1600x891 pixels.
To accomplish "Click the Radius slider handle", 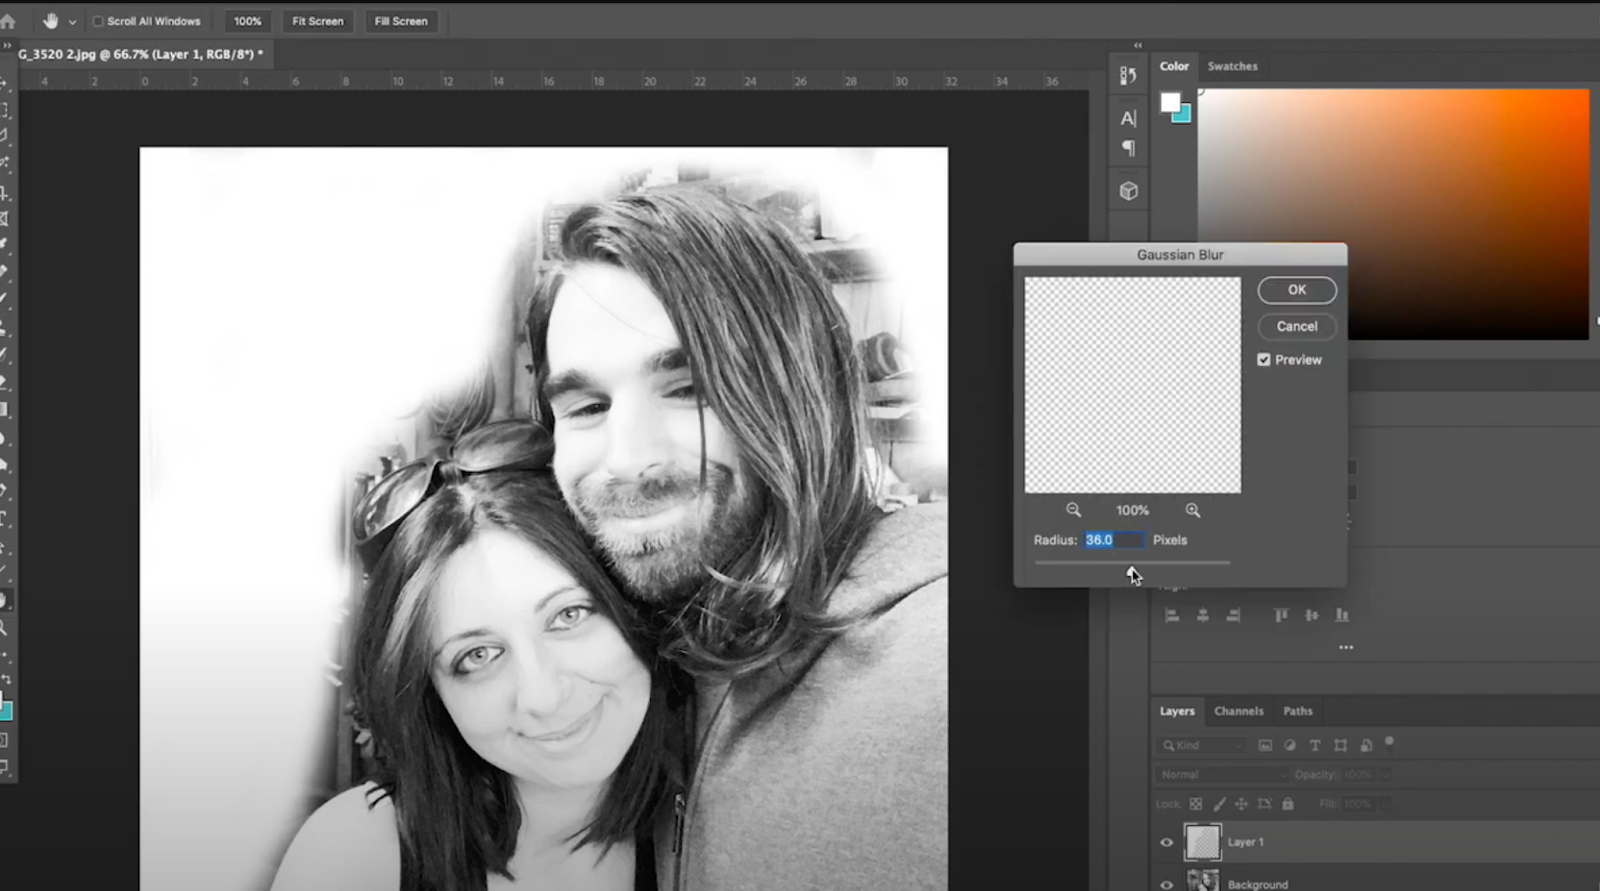I will (1132, 571).
